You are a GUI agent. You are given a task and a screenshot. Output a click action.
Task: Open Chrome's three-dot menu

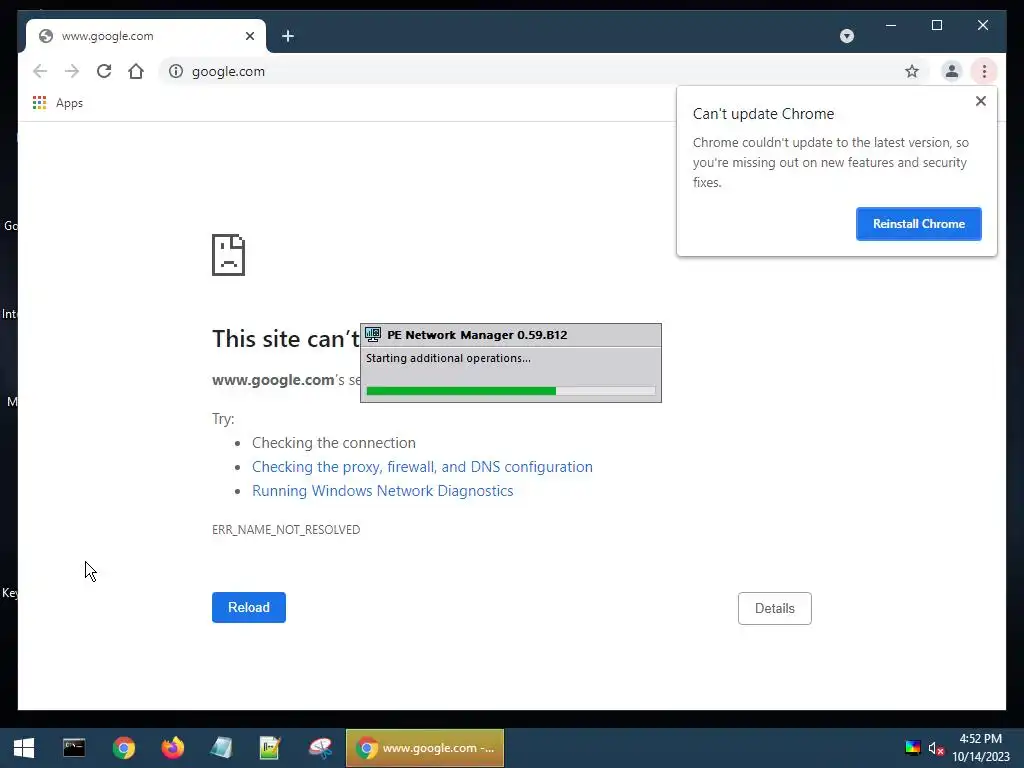(984, 71)
